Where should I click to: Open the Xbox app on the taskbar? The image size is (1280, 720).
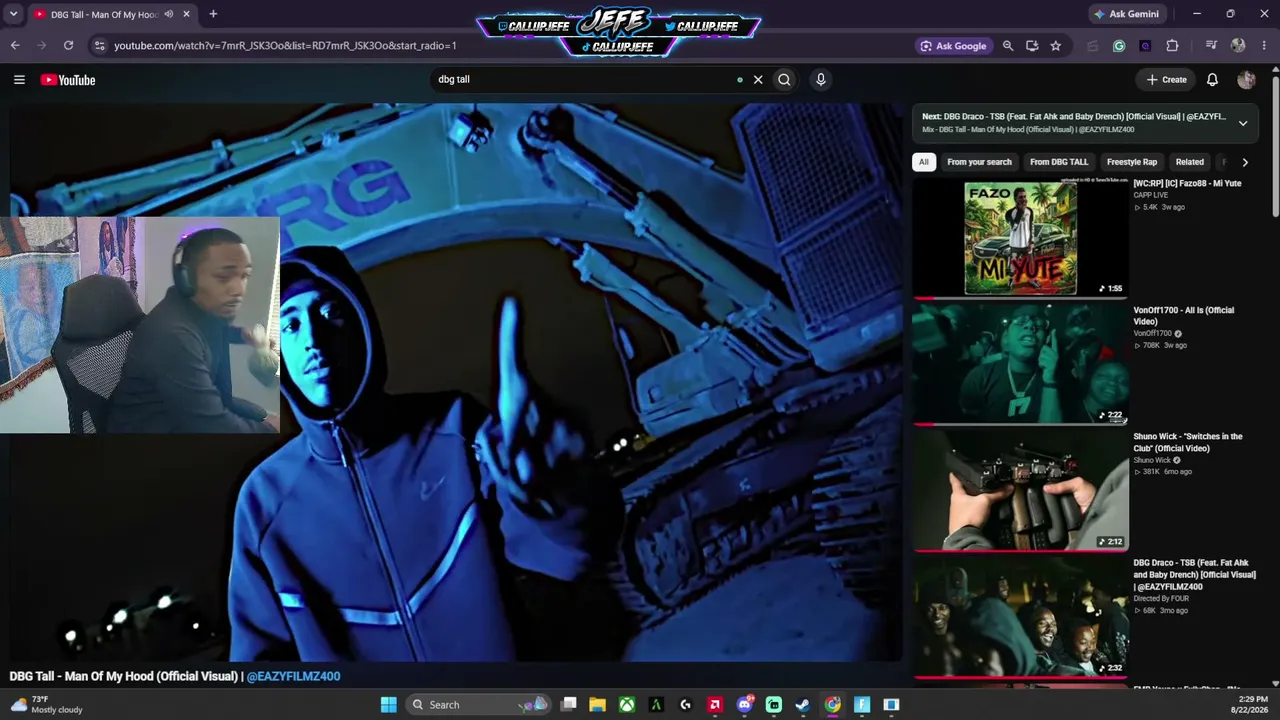click(626, 705)
